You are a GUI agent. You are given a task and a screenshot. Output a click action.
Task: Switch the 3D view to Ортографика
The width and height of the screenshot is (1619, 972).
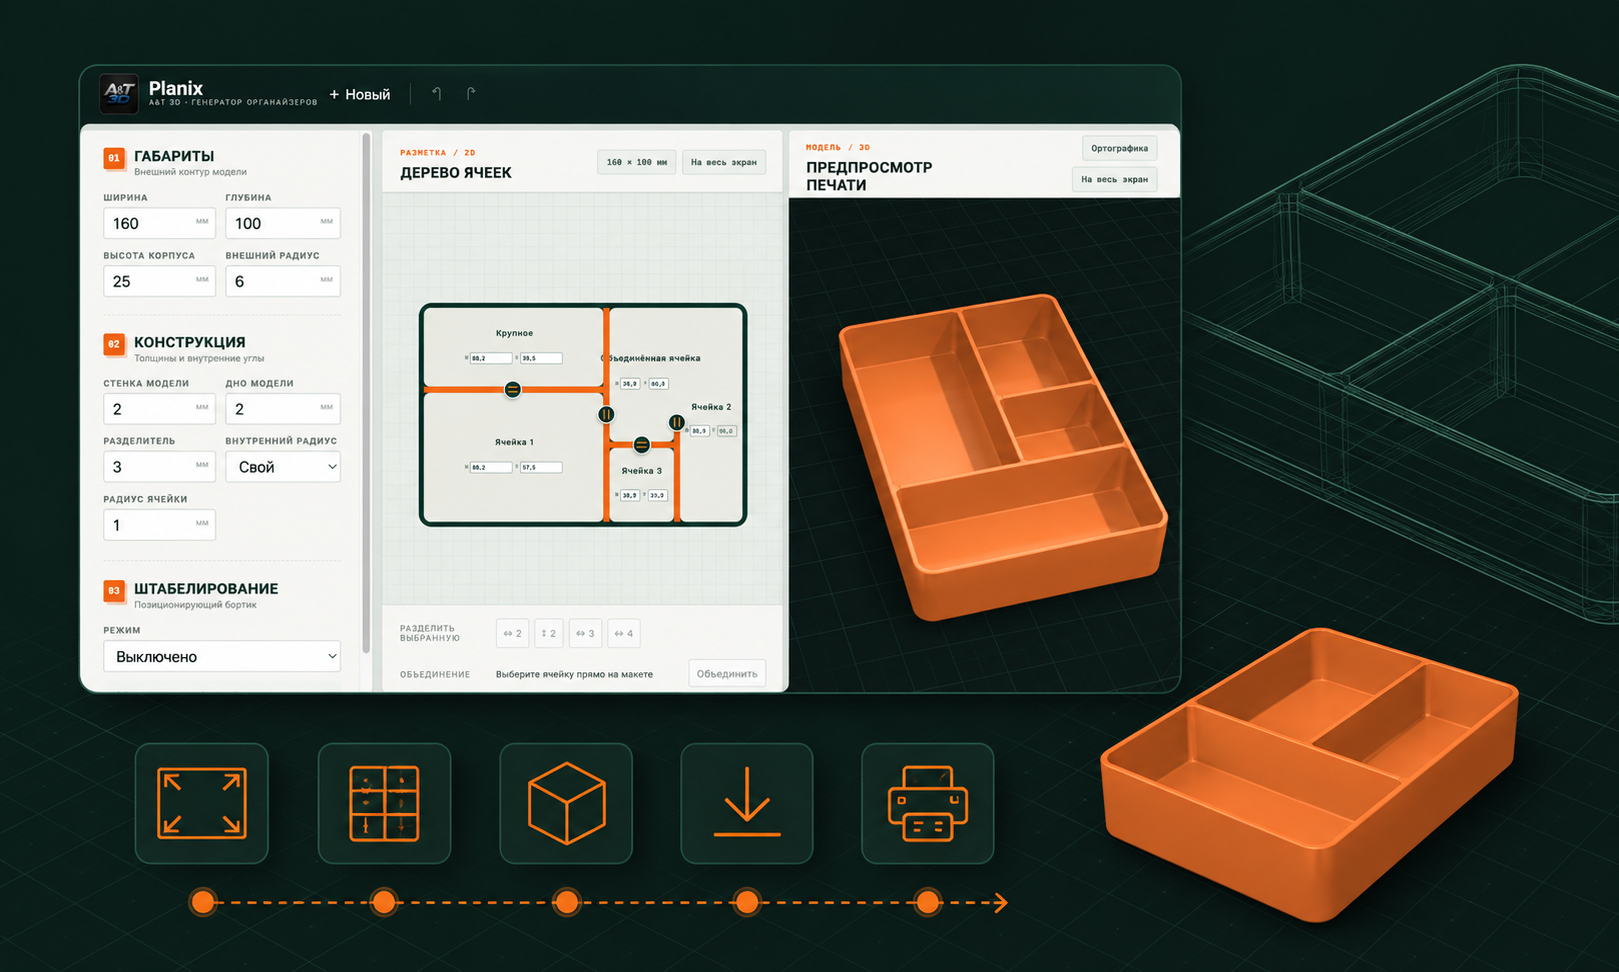tap(1120, 148)
